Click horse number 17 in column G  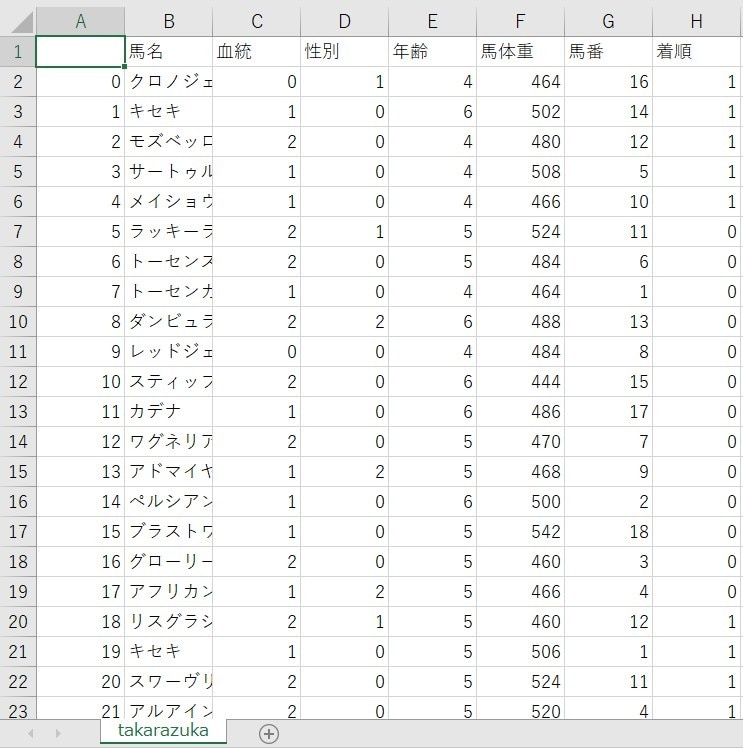[609, 411]
